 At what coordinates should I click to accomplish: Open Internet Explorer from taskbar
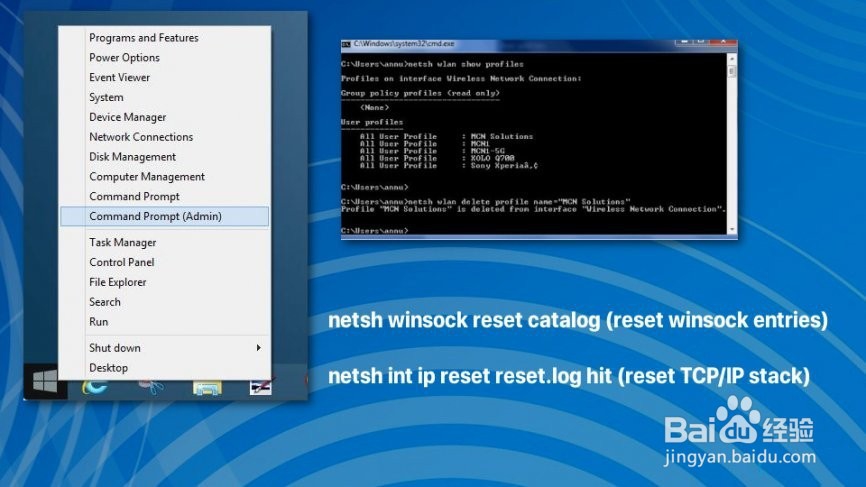coord(94,387)
